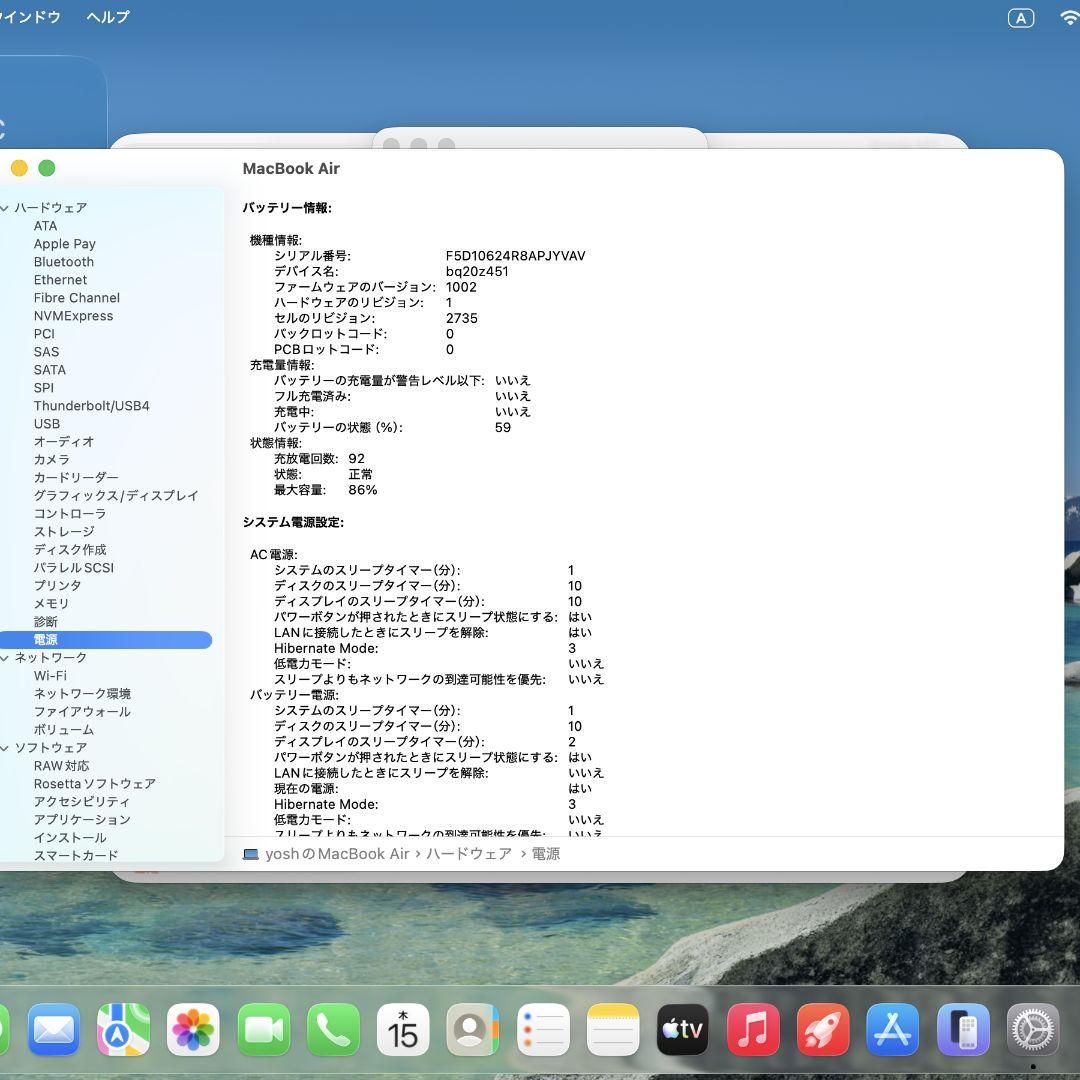Open System Settings from the Dock

click(1032, 1028)
